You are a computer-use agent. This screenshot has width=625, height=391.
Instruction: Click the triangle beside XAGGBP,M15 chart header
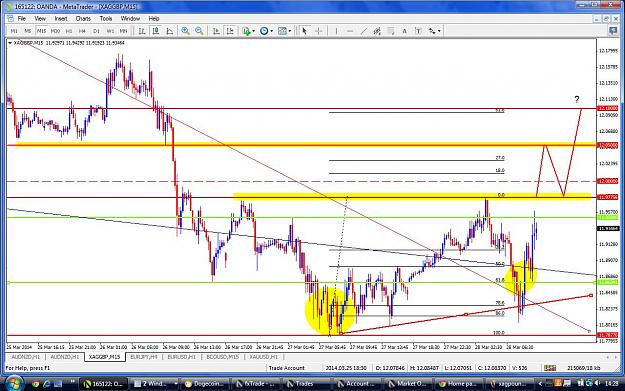[x=10, y=43]
